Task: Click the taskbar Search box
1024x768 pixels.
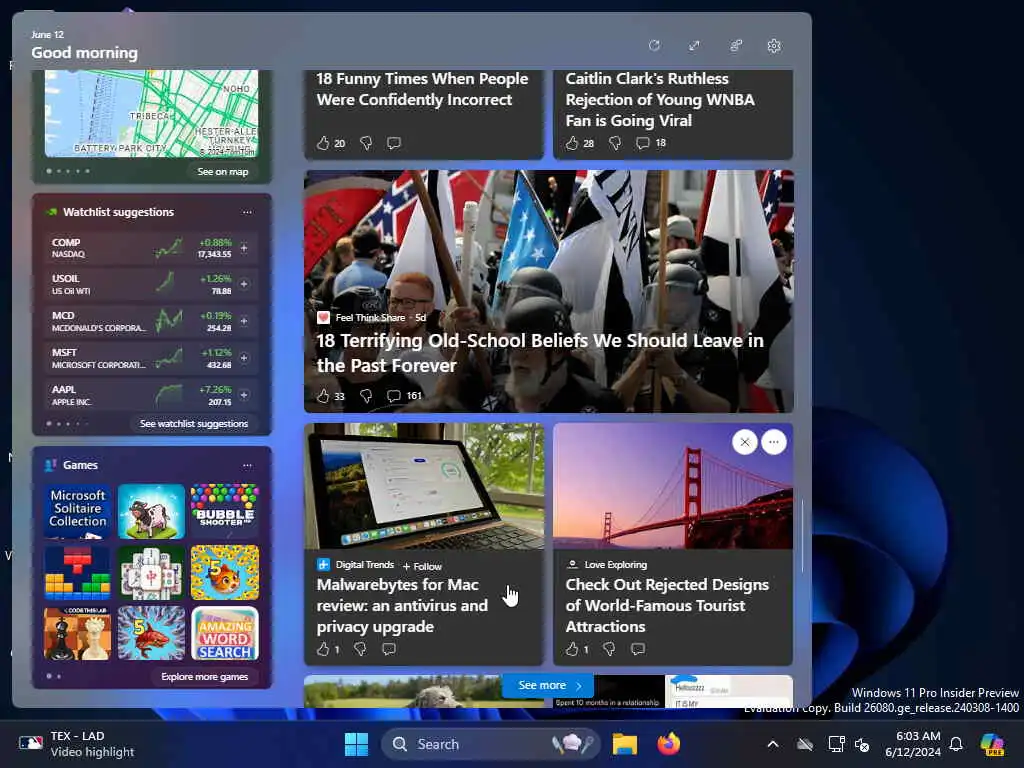Action: 490,744
